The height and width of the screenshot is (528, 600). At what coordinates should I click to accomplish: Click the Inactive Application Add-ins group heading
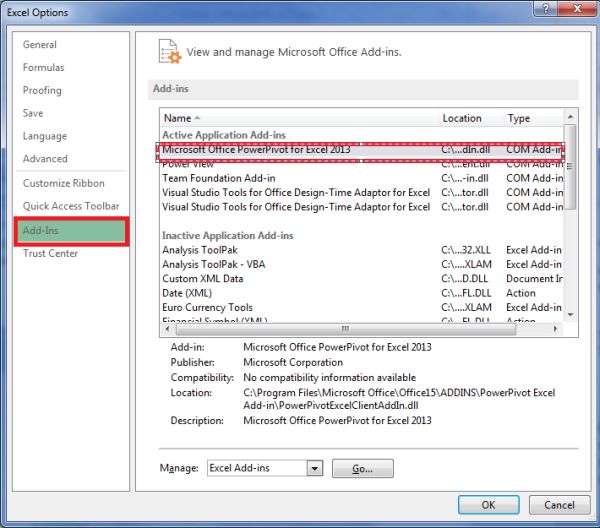tap(228, 236)
